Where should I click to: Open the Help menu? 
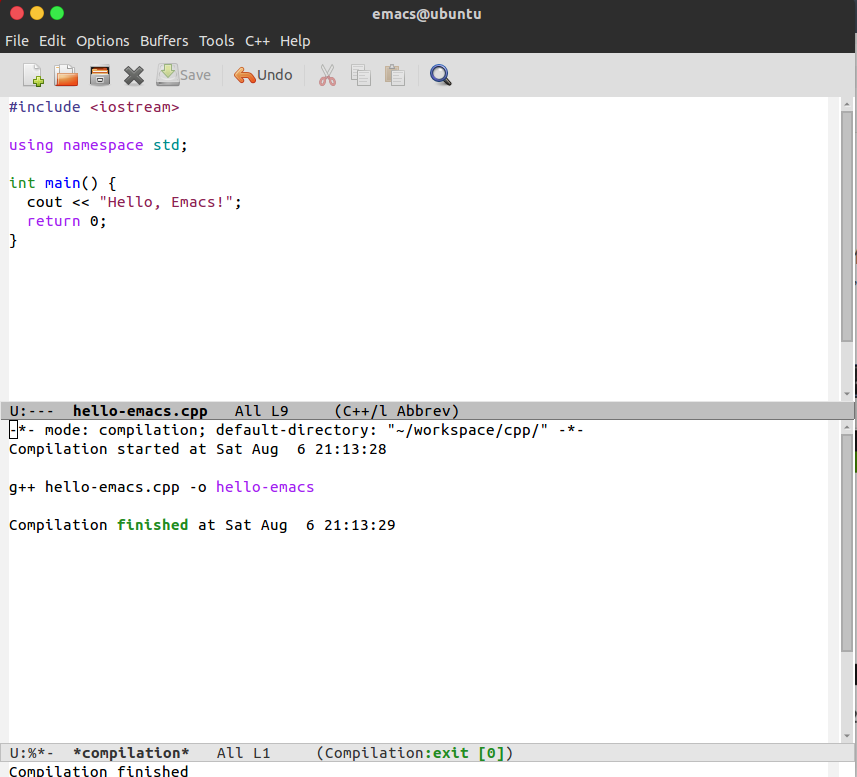(x=295, y=41)
